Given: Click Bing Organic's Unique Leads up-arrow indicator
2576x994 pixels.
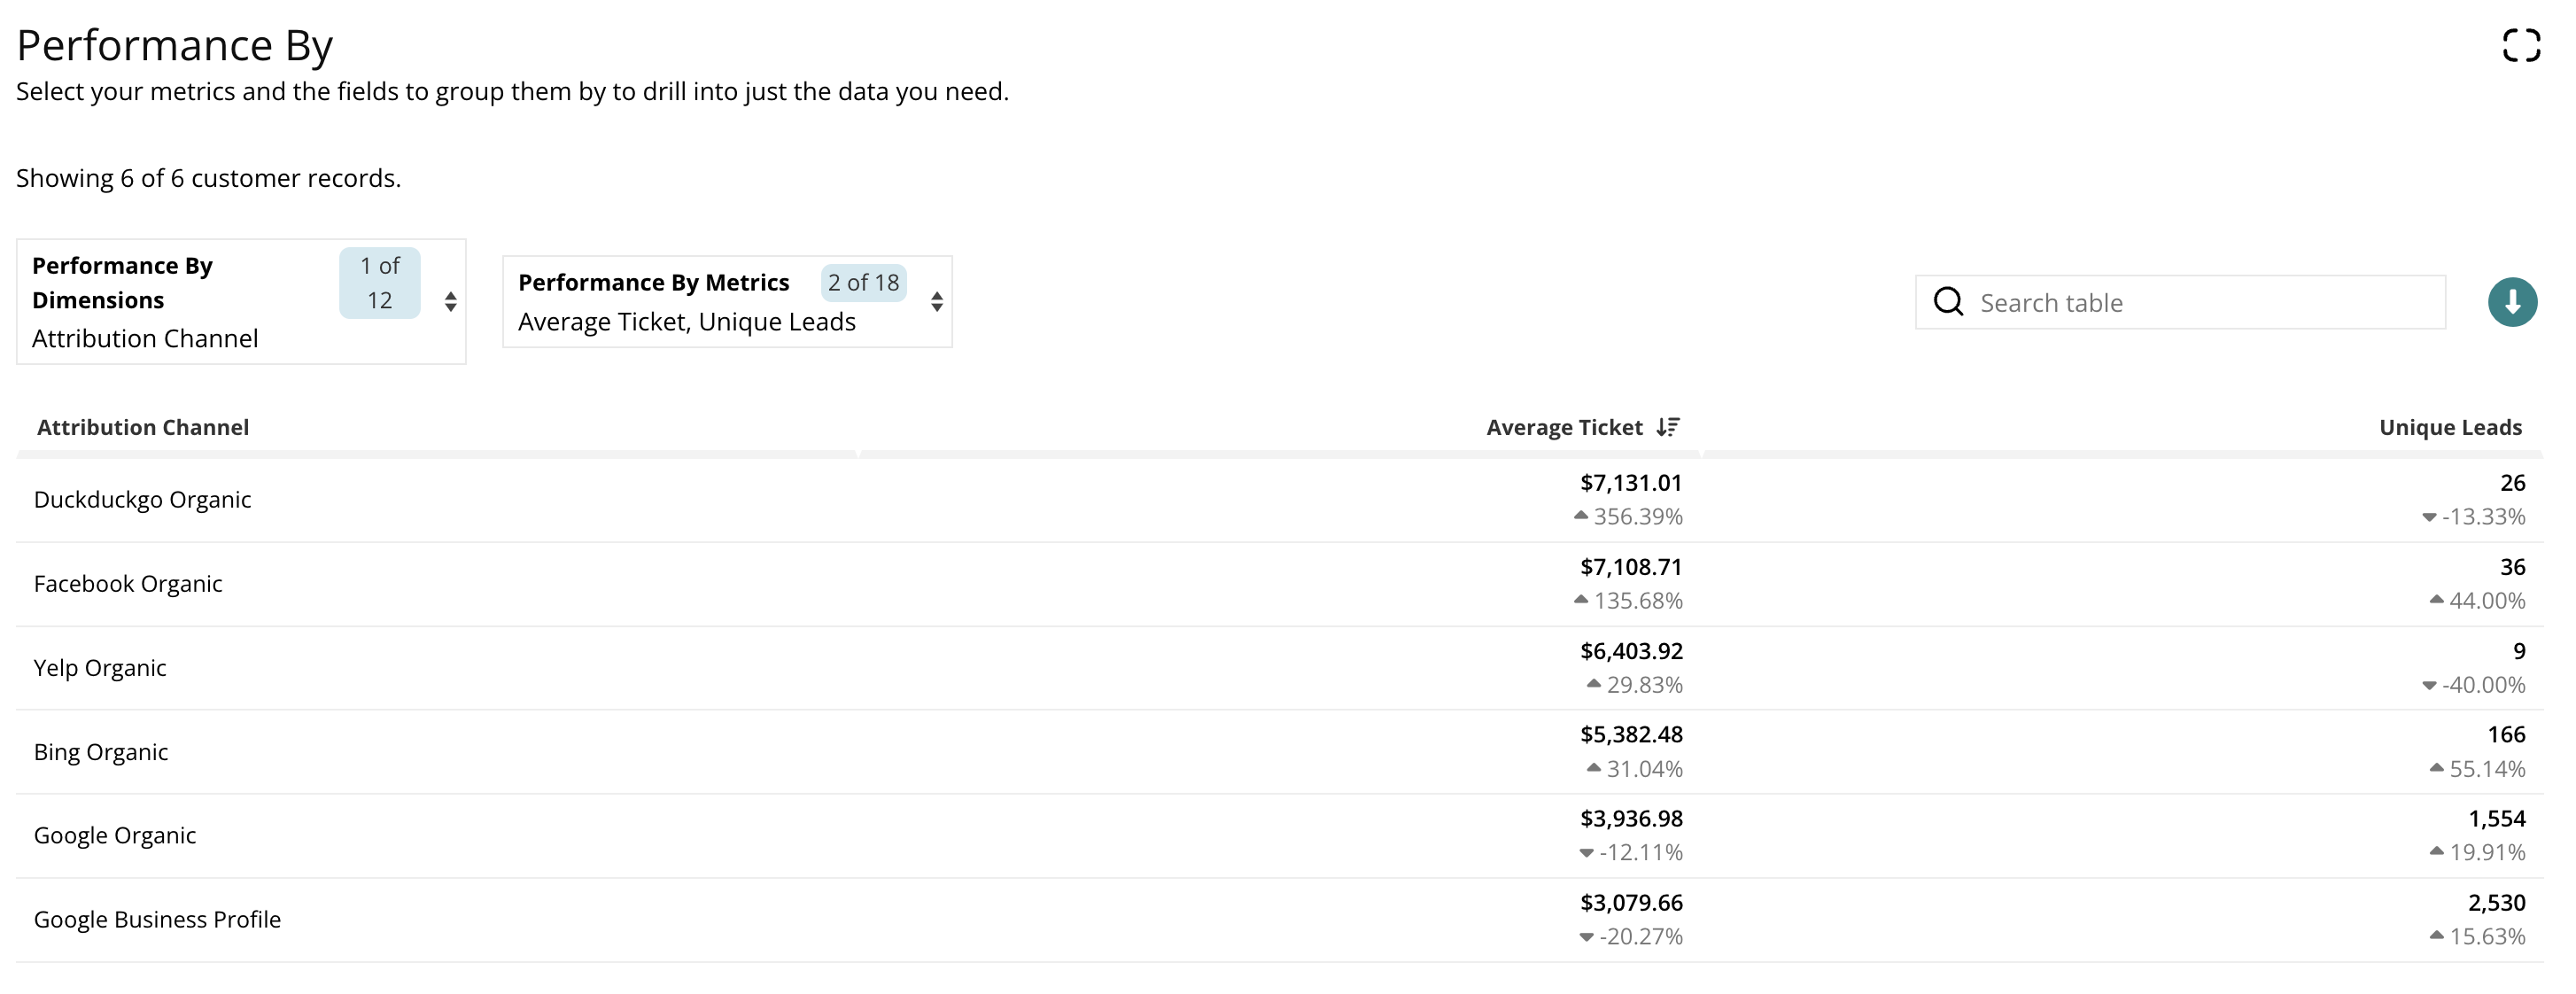Looking at the screenshot, I should (x=2436, y=768).
